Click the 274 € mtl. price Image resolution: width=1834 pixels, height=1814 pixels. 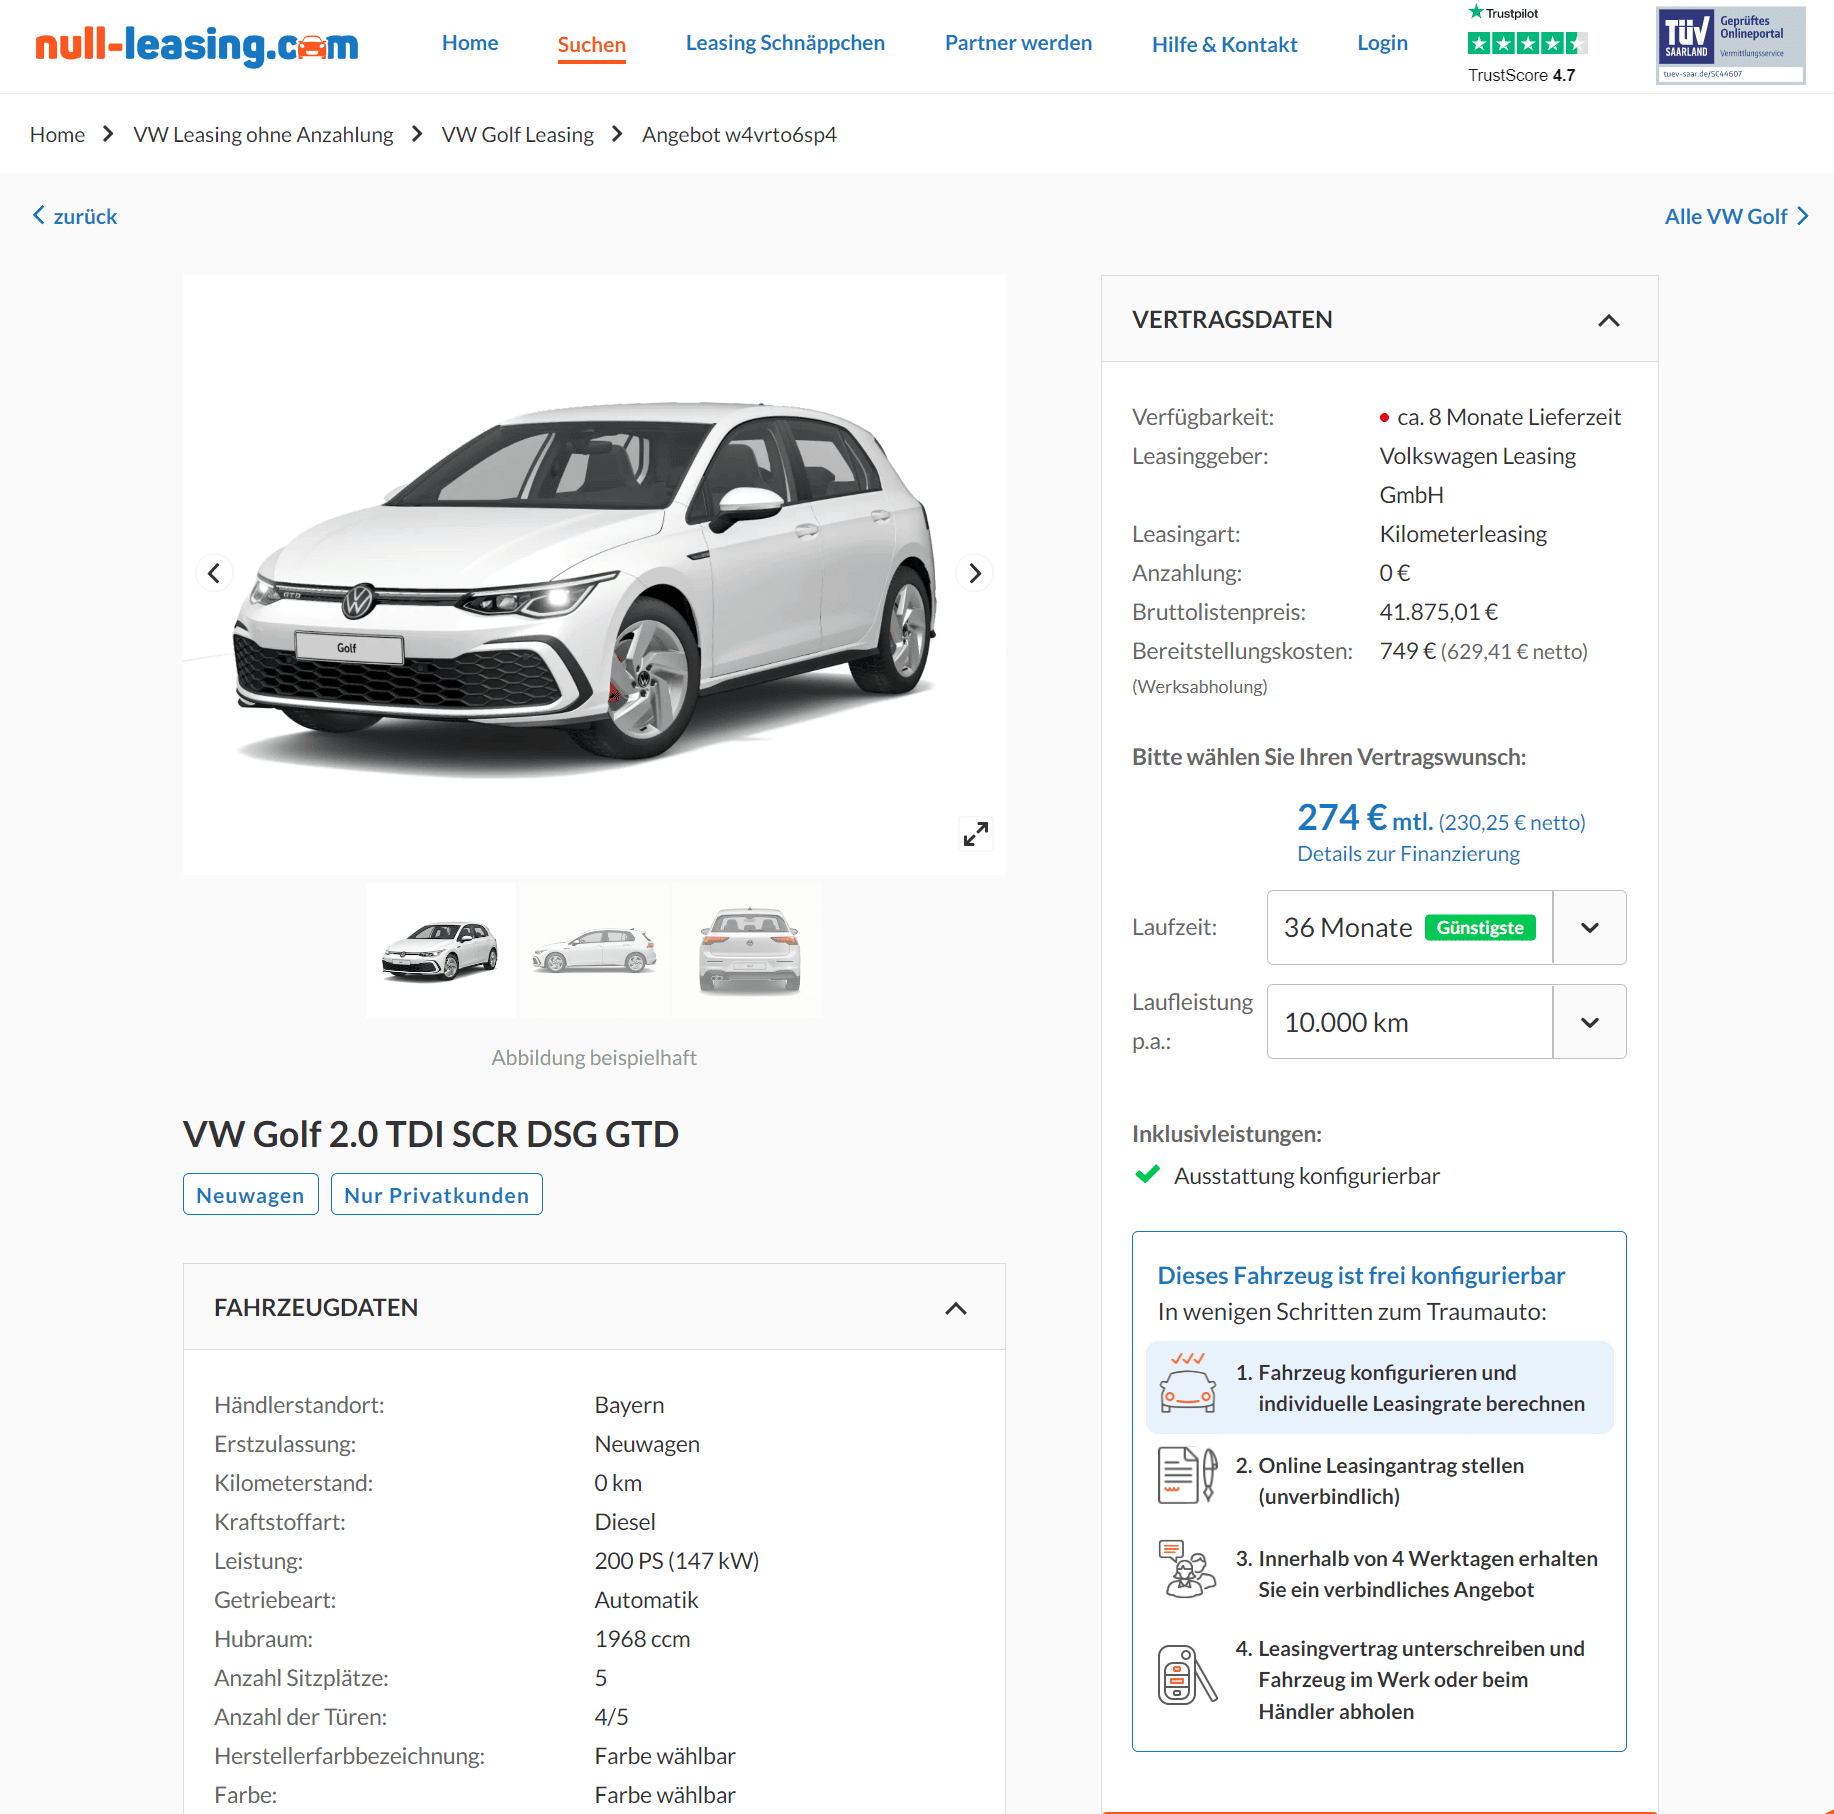tap(1365, 818)
